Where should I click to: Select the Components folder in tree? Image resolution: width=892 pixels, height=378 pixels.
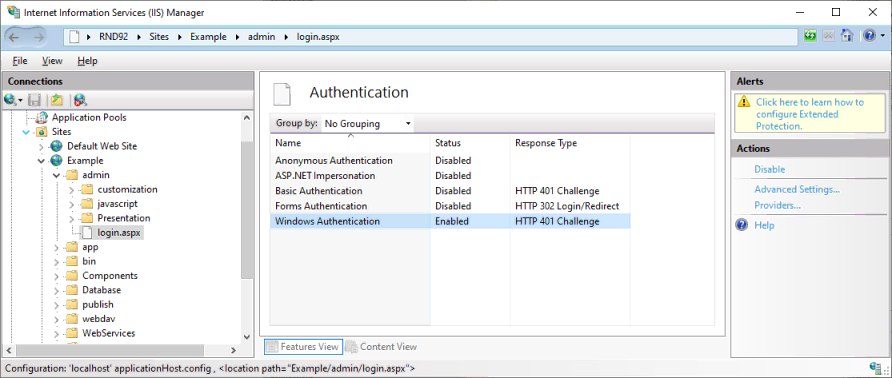pos(110,276)
